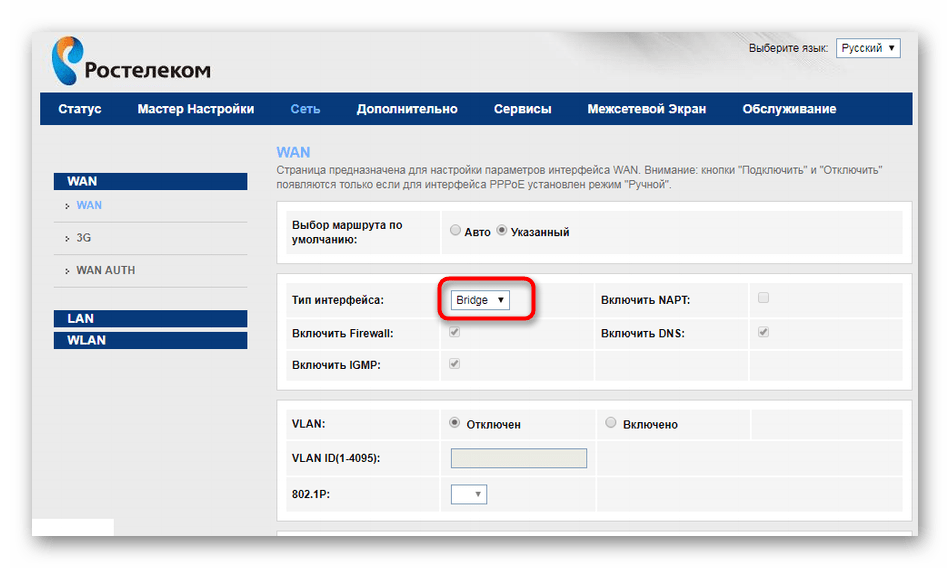Toggle the Включить DNS checkbox
This screenshot has height=568, width=950.
763,332
